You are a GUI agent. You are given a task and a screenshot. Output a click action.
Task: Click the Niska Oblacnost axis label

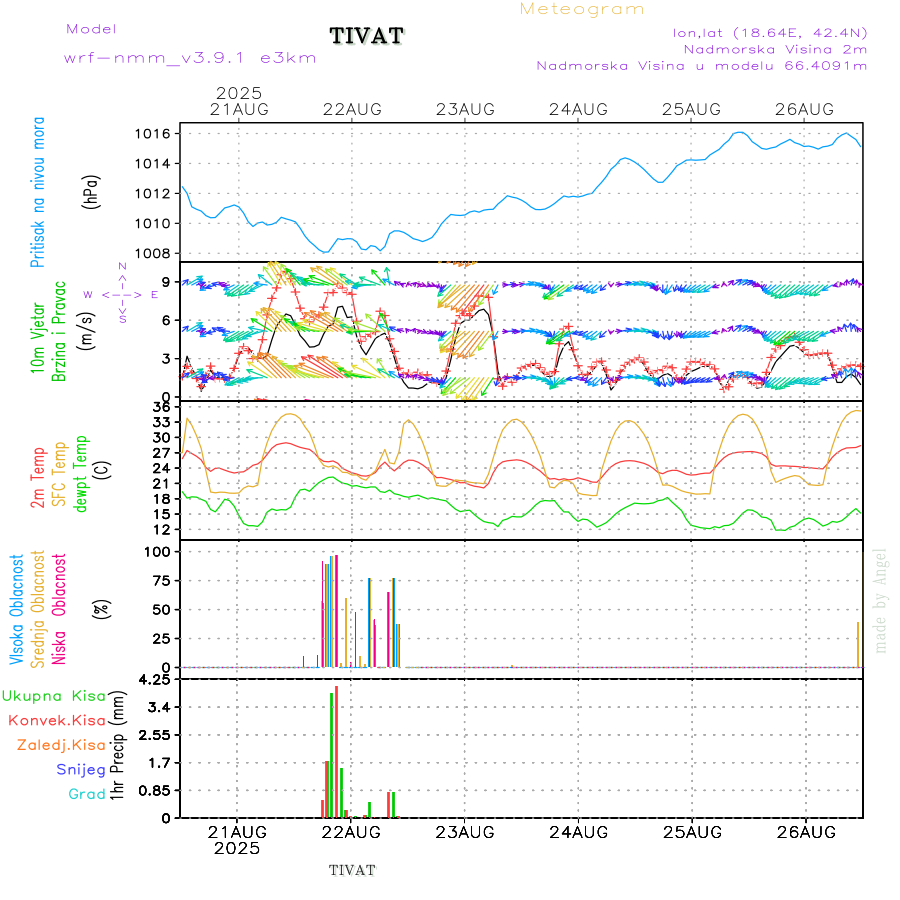click(60, 607)
